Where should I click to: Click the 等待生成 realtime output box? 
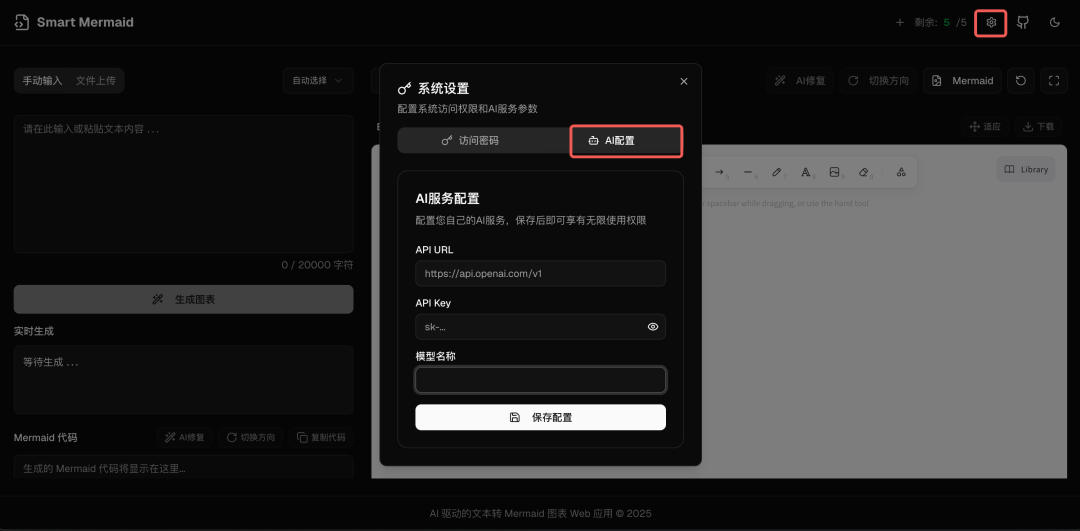coord(183,379)
